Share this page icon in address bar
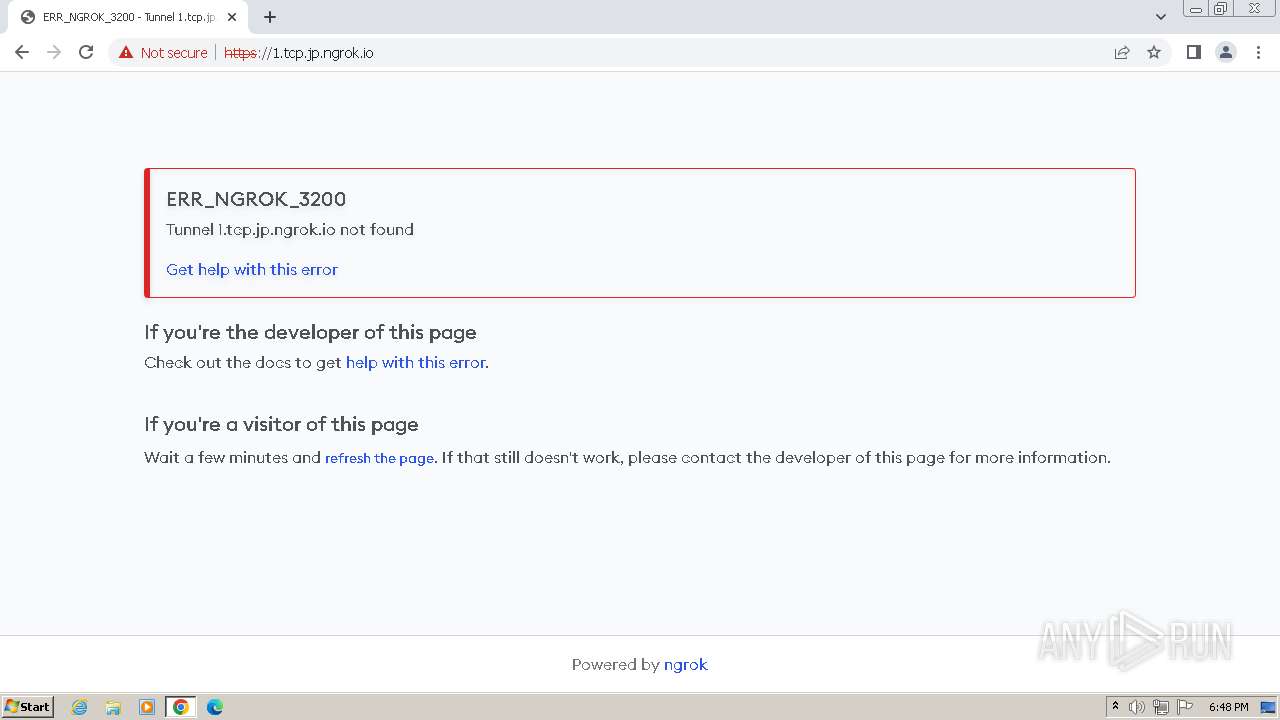The width and height of the screenshot is (1280, 720). point(1122,52)
